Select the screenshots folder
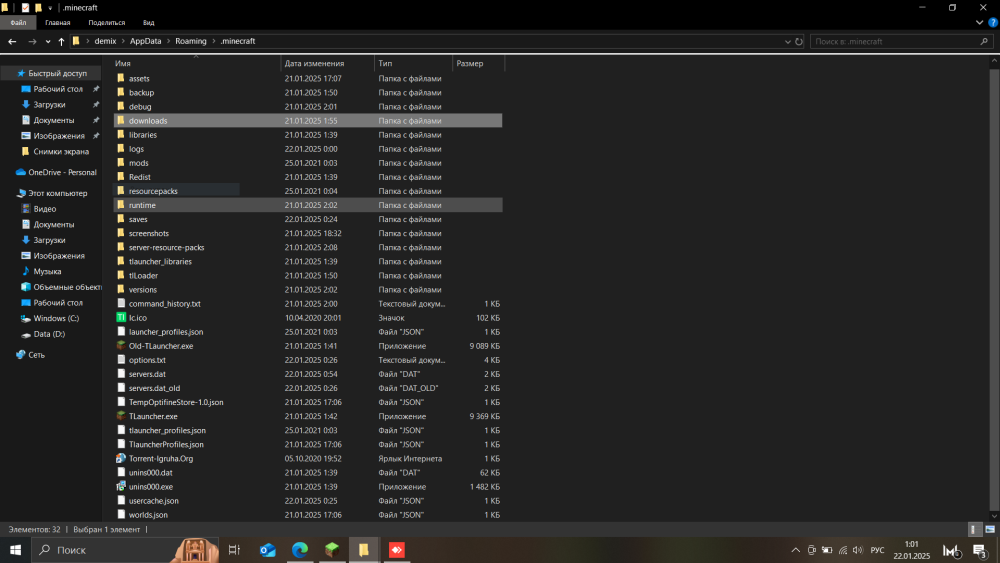This screenshot has height=563, width=1000. [307, 233]
